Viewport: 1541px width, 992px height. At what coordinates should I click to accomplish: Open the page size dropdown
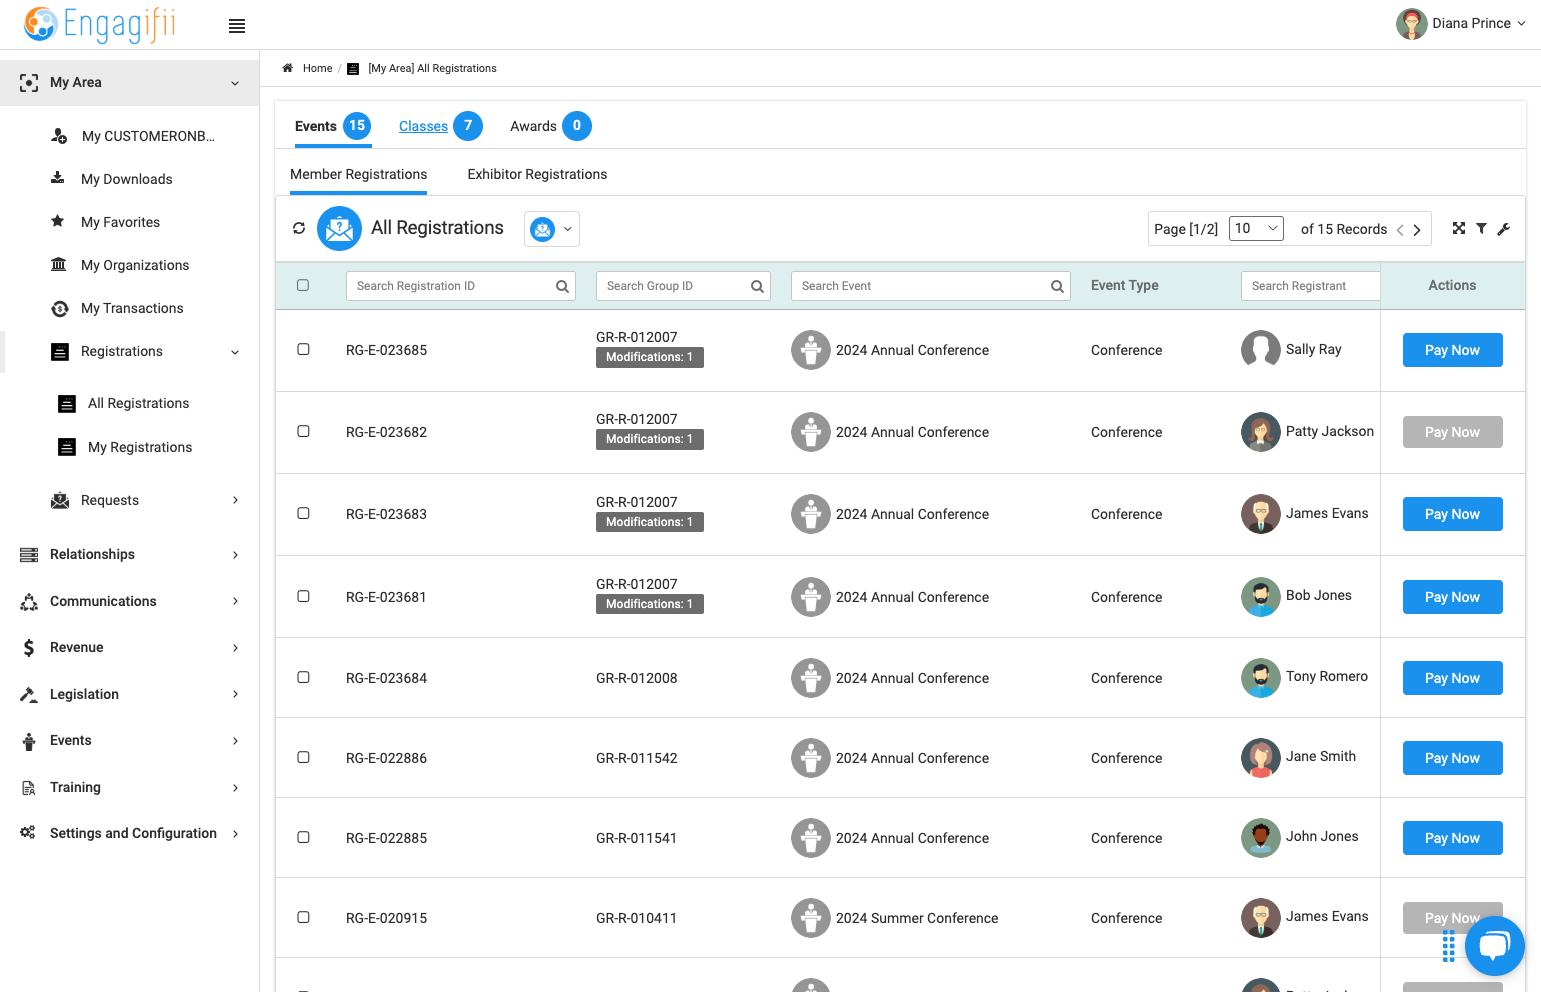coord(1256,229)
